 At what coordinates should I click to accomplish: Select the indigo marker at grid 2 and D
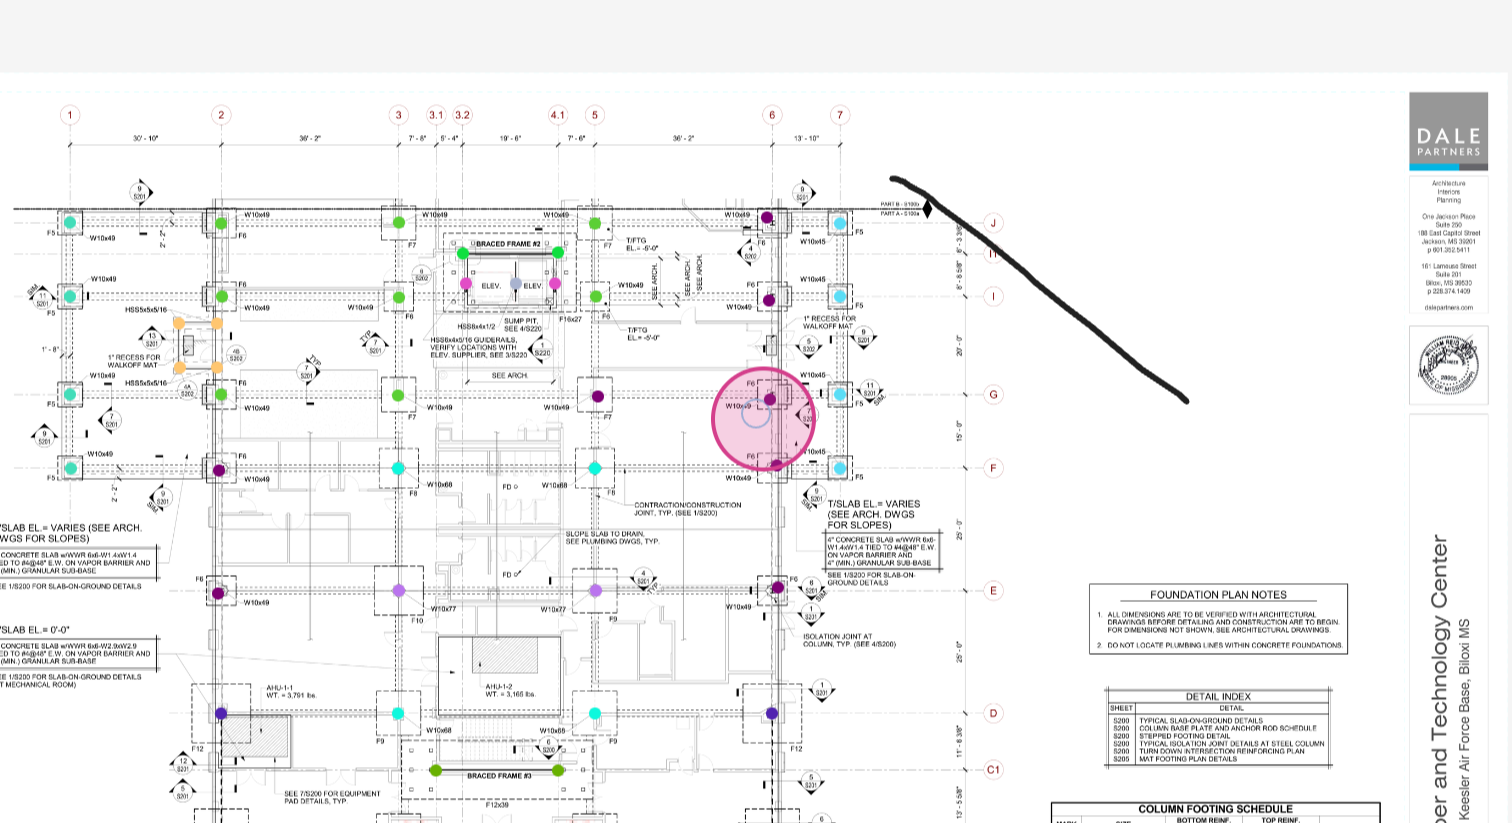[221, 713]
